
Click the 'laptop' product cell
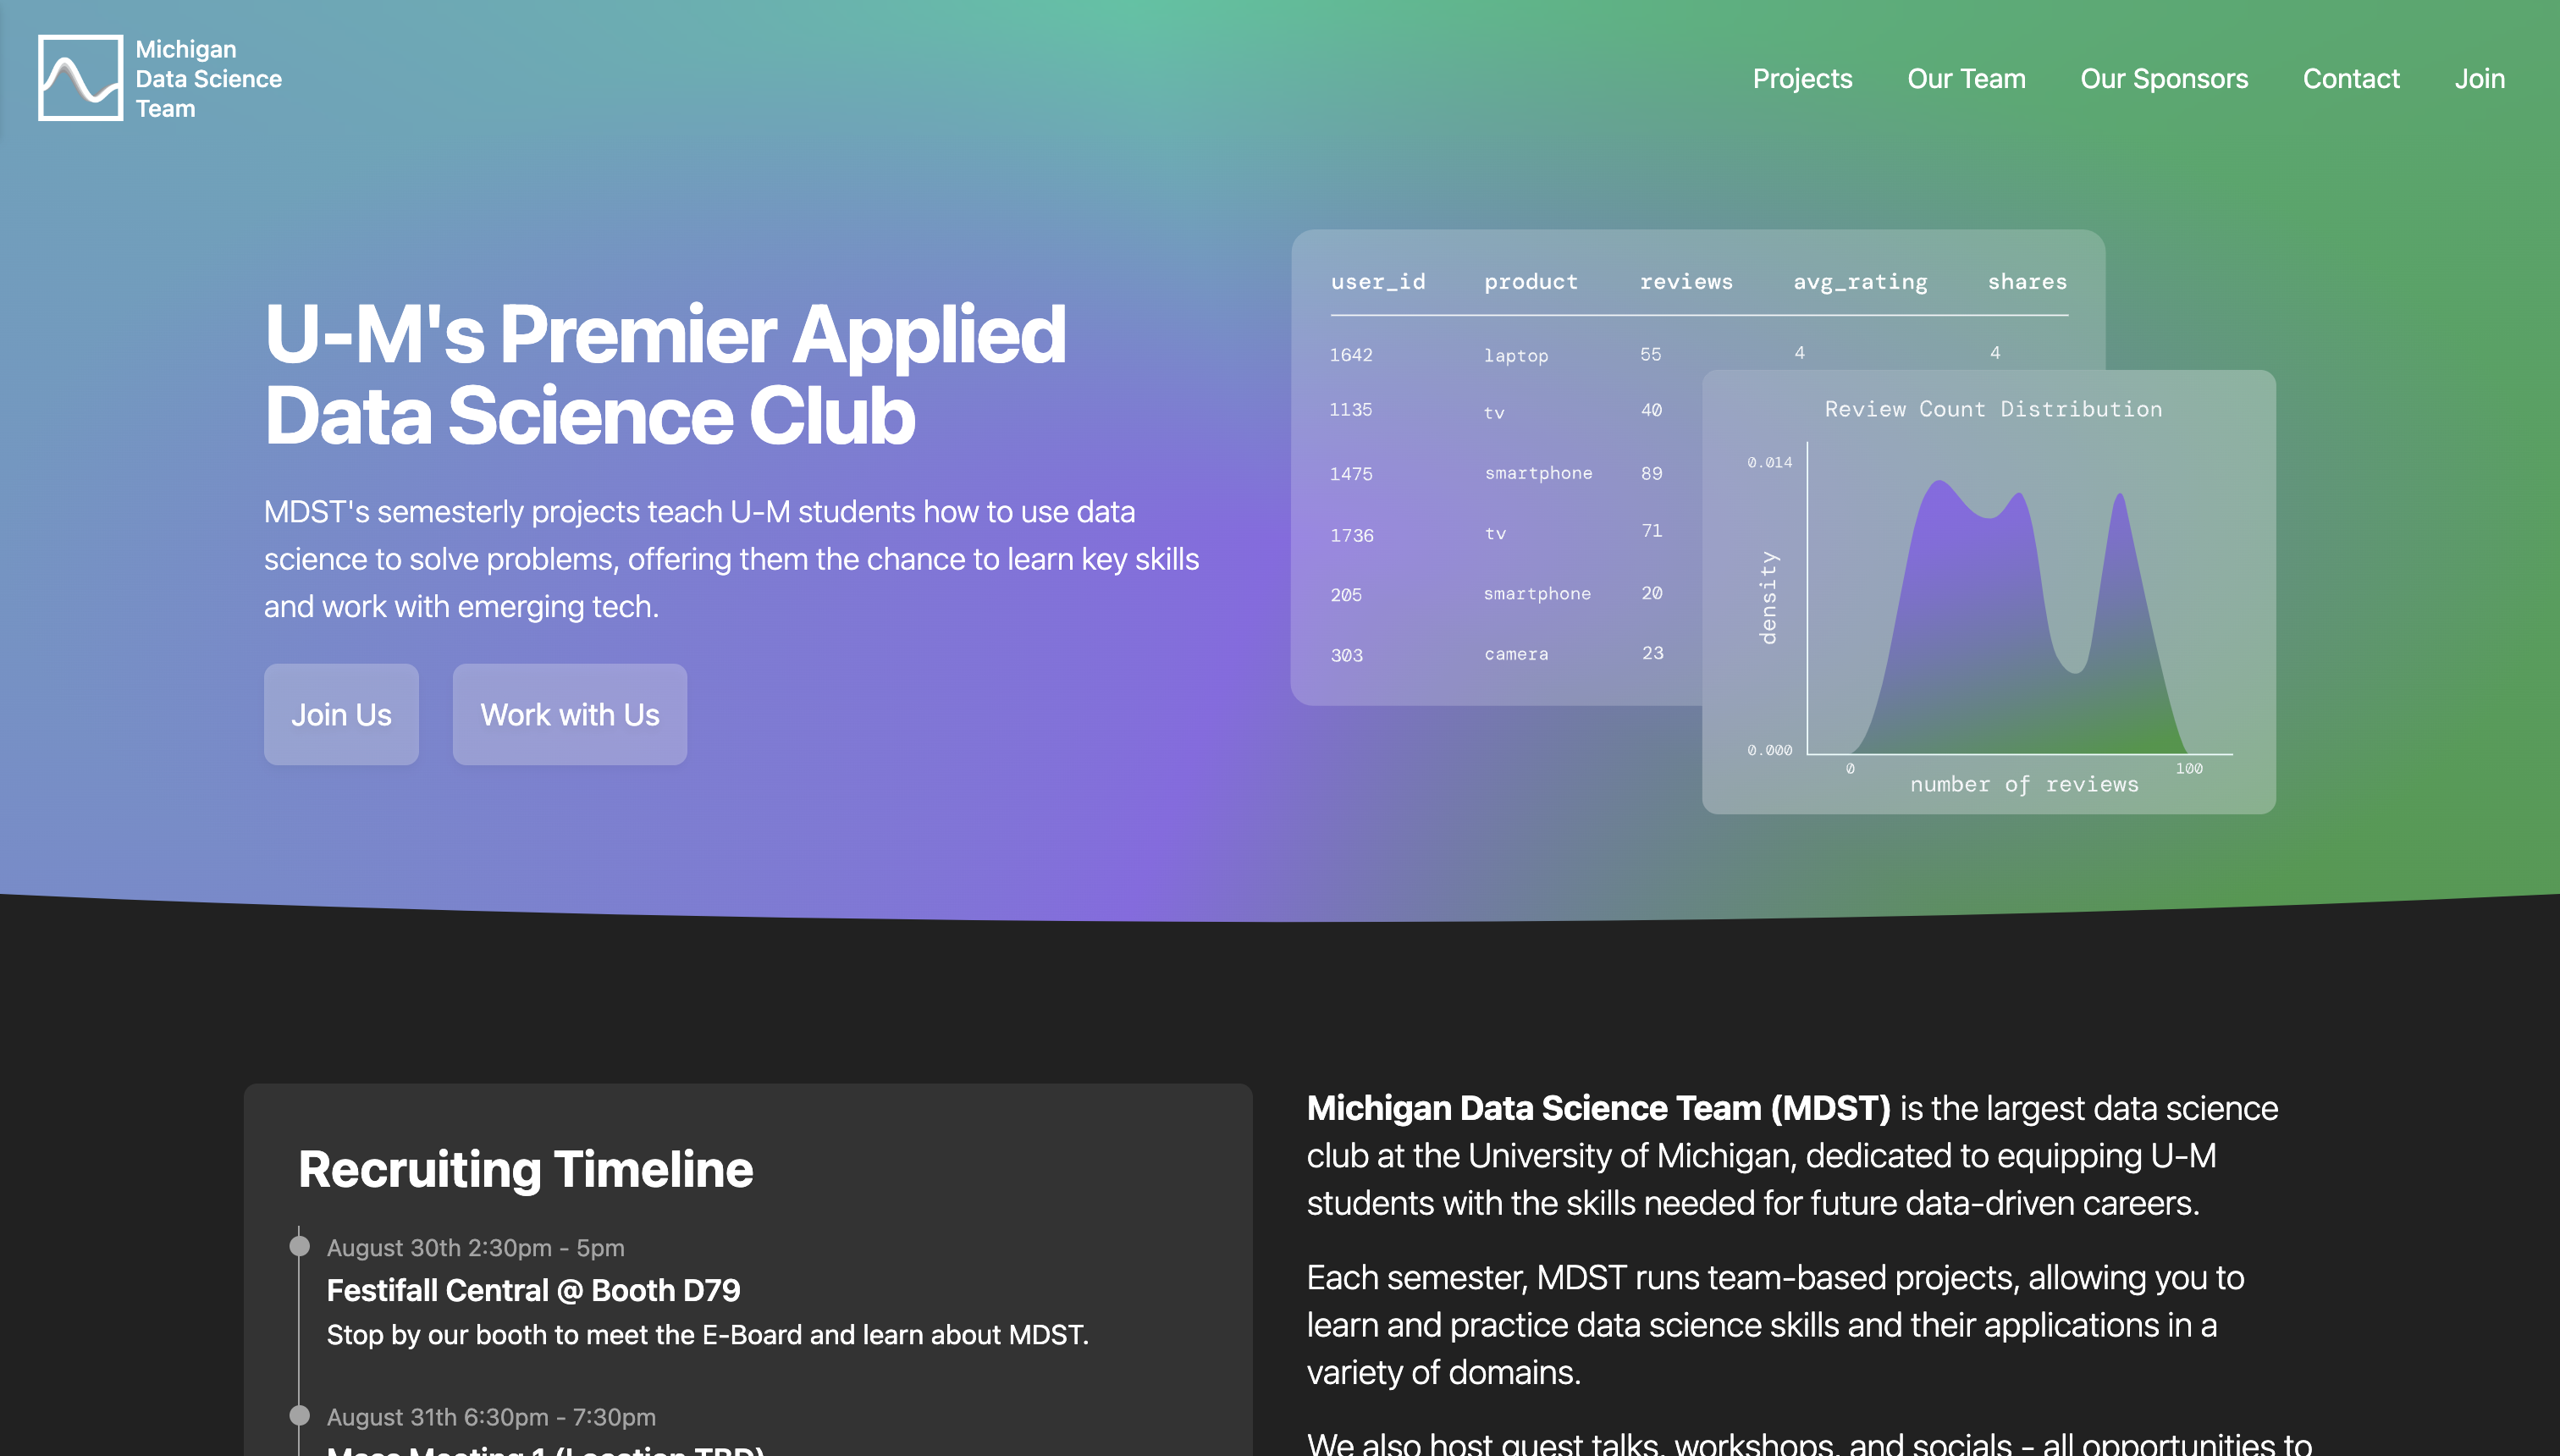pos(1516,356)
